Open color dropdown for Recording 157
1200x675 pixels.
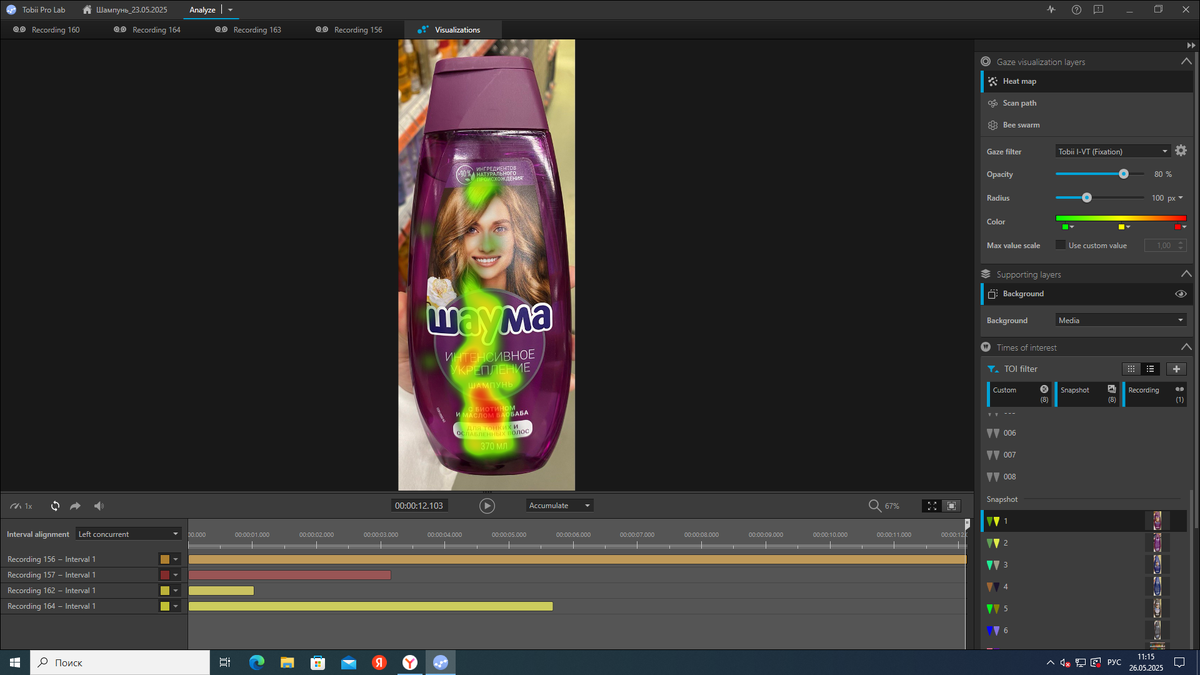click(176, 575)
